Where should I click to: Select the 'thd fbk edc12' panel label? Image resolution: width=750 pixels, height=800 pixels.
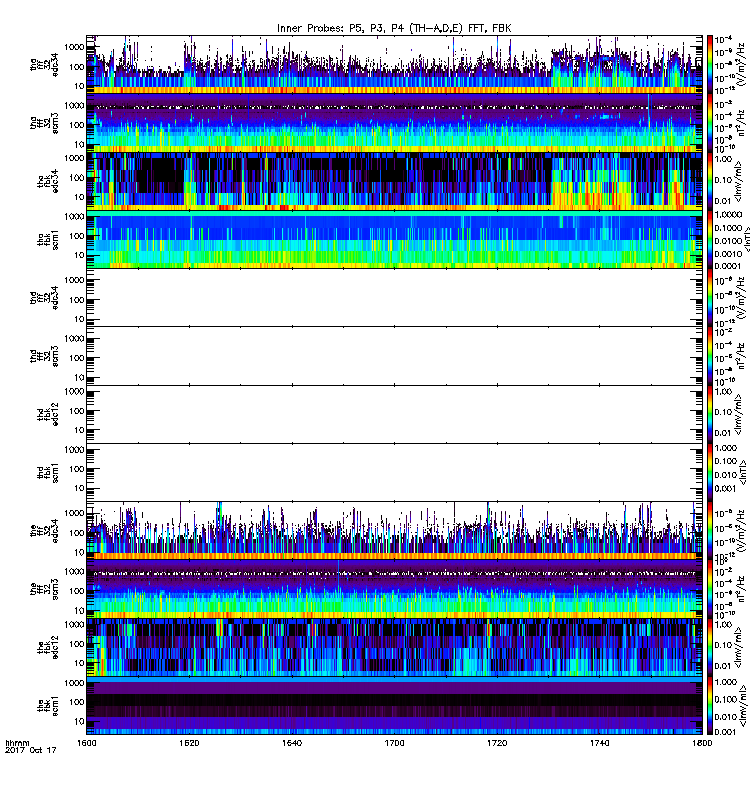pos(48,414)
